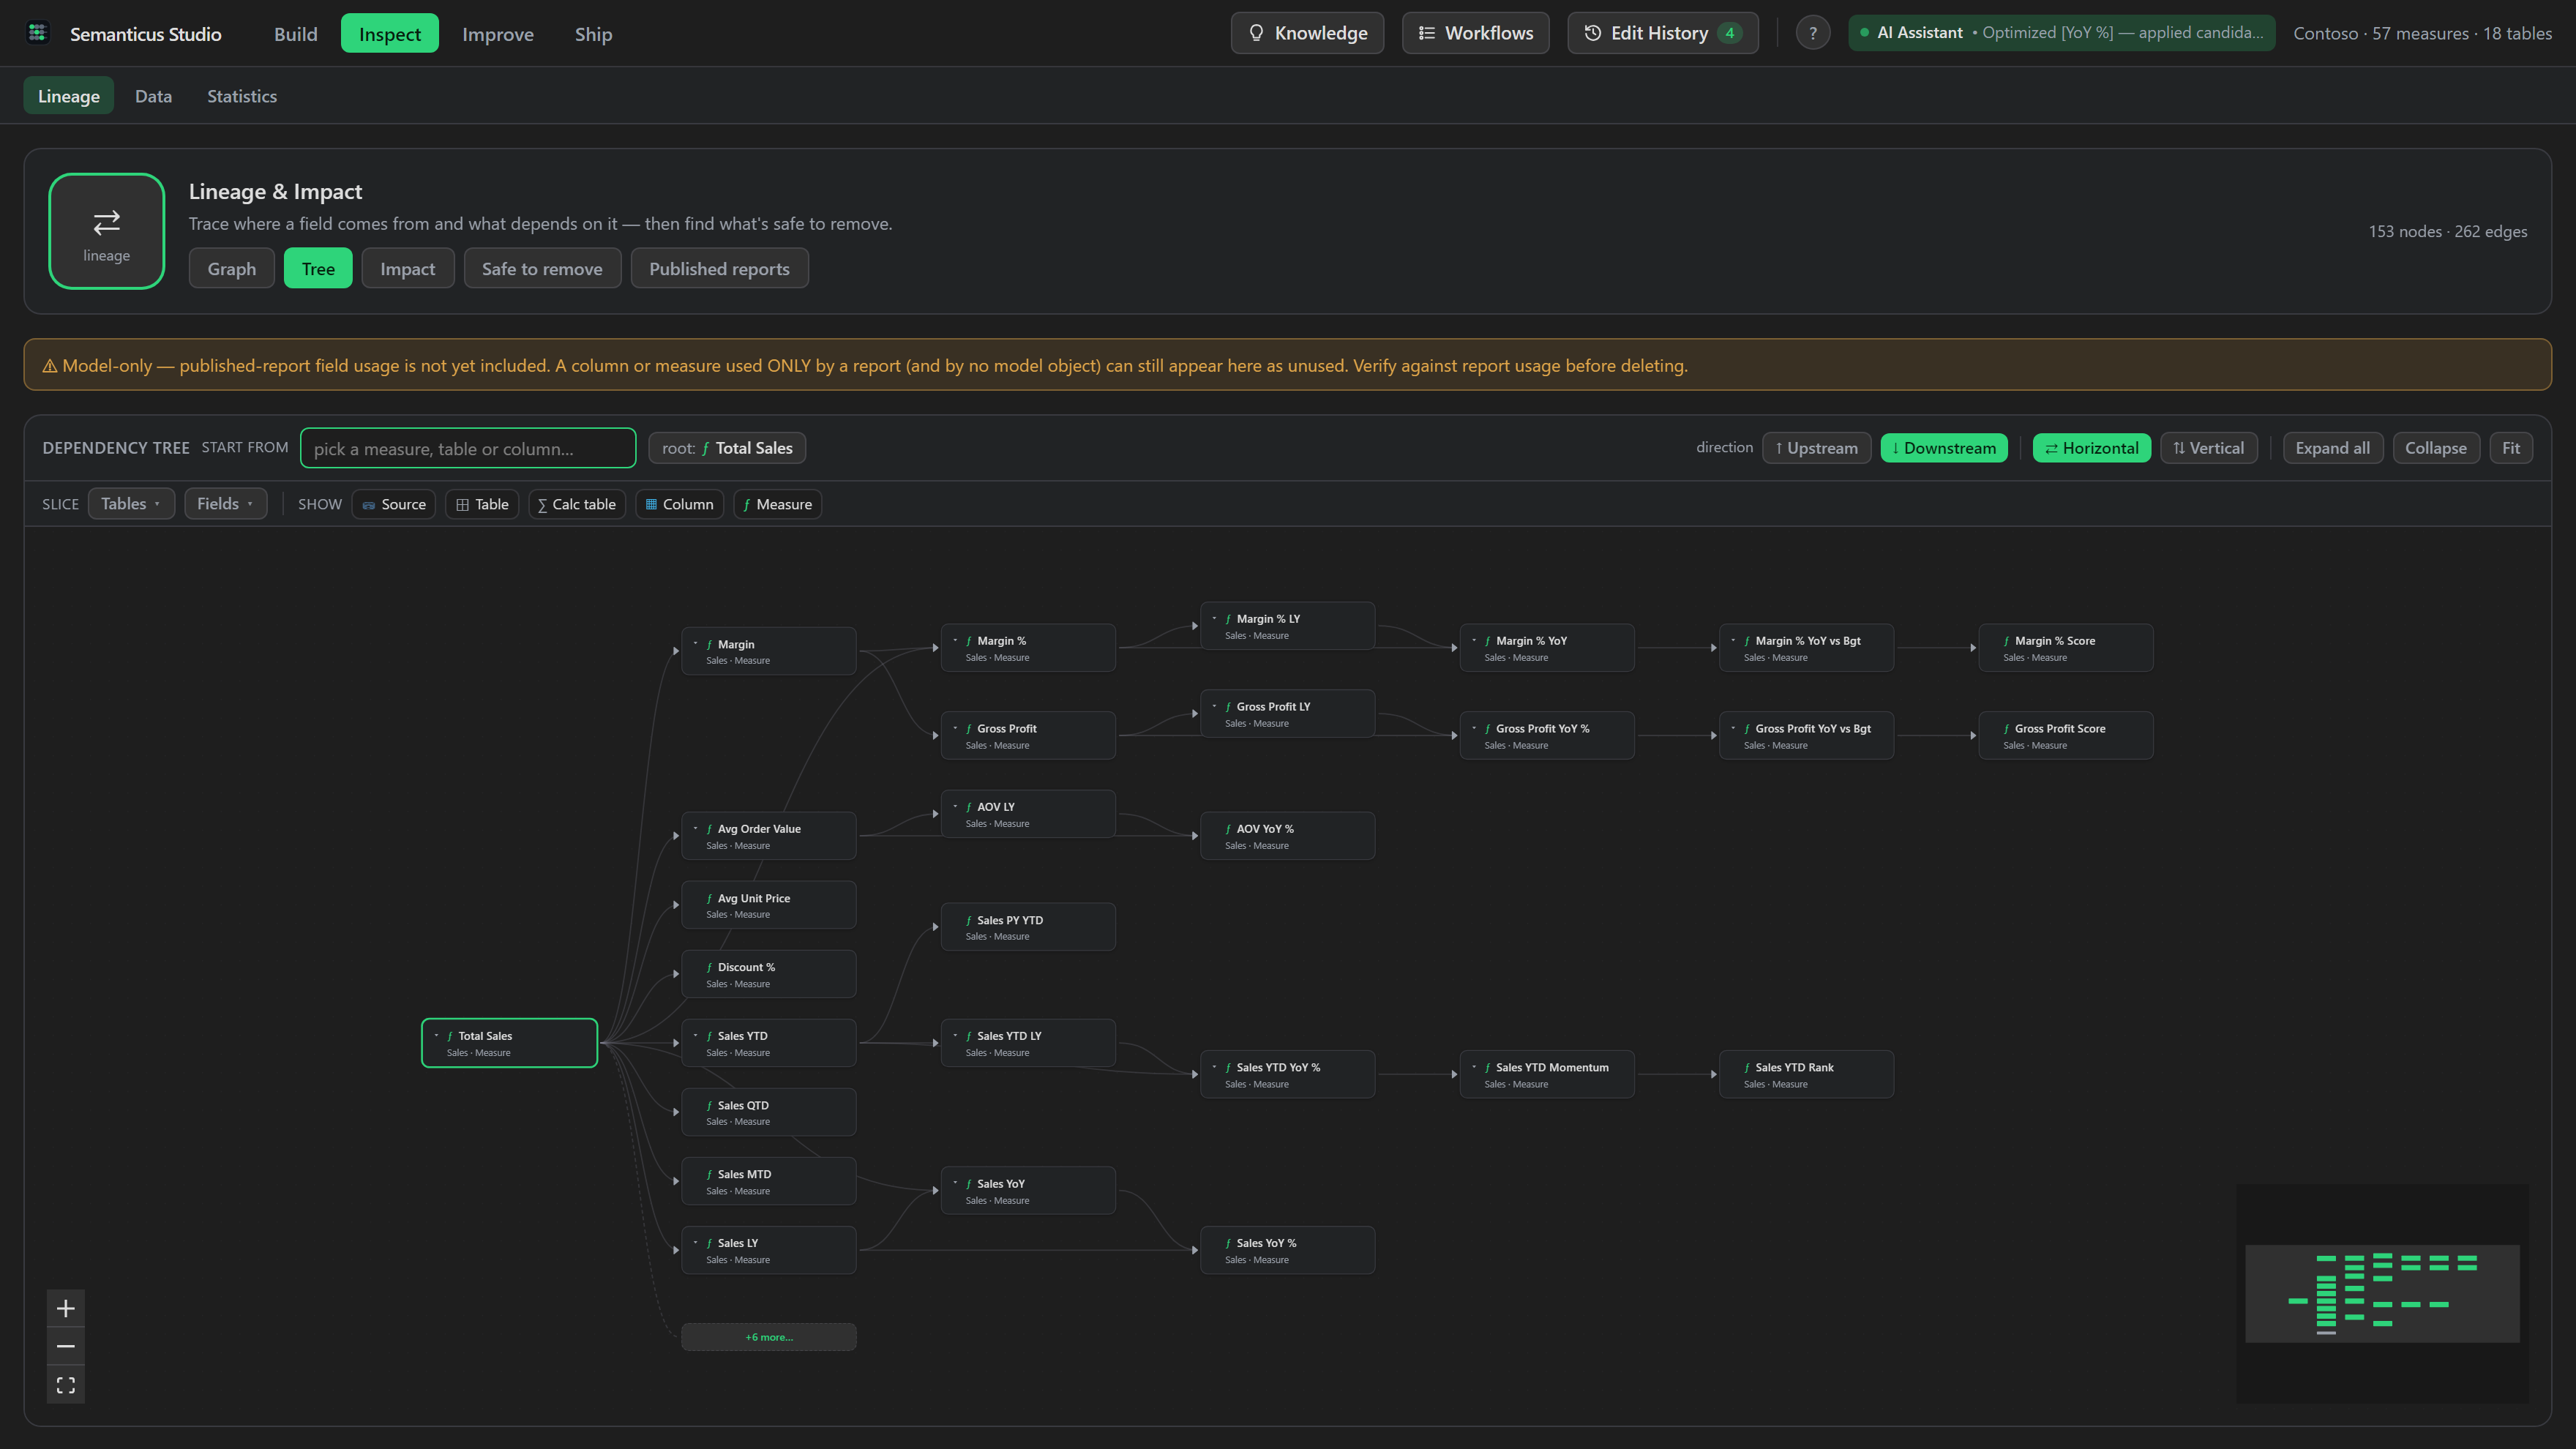Collapse the Margin node caret
2576x1449 pixels.
click(x=695, y=644)
